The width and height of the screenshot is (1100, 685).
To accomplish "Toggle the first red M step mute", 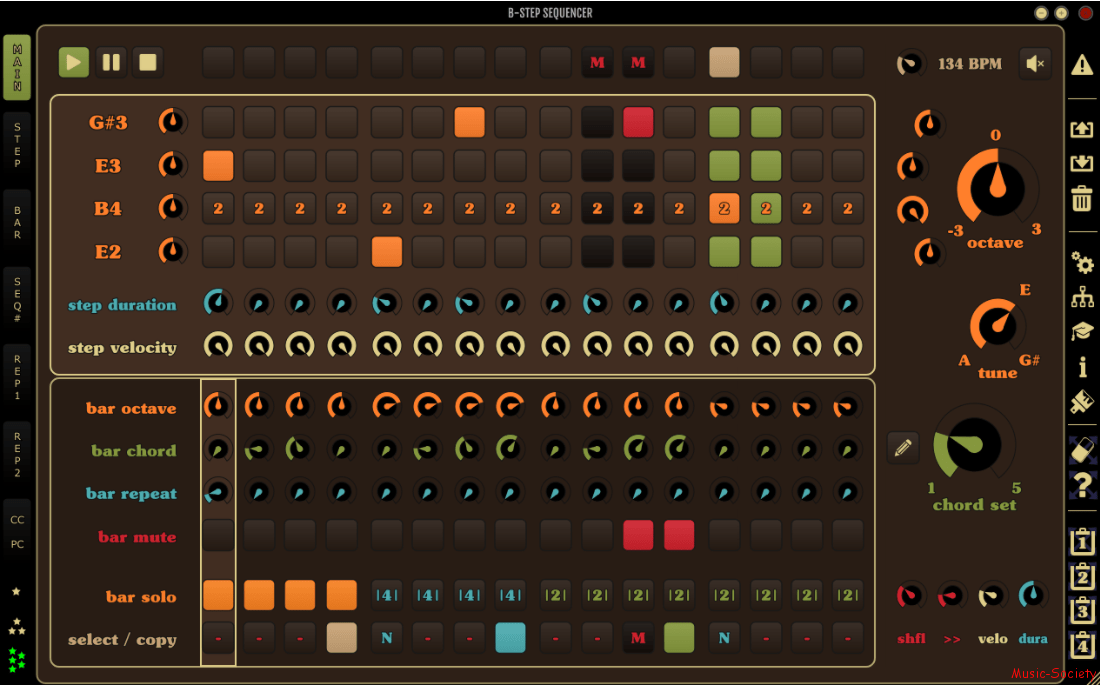I will tap(597, 62).
